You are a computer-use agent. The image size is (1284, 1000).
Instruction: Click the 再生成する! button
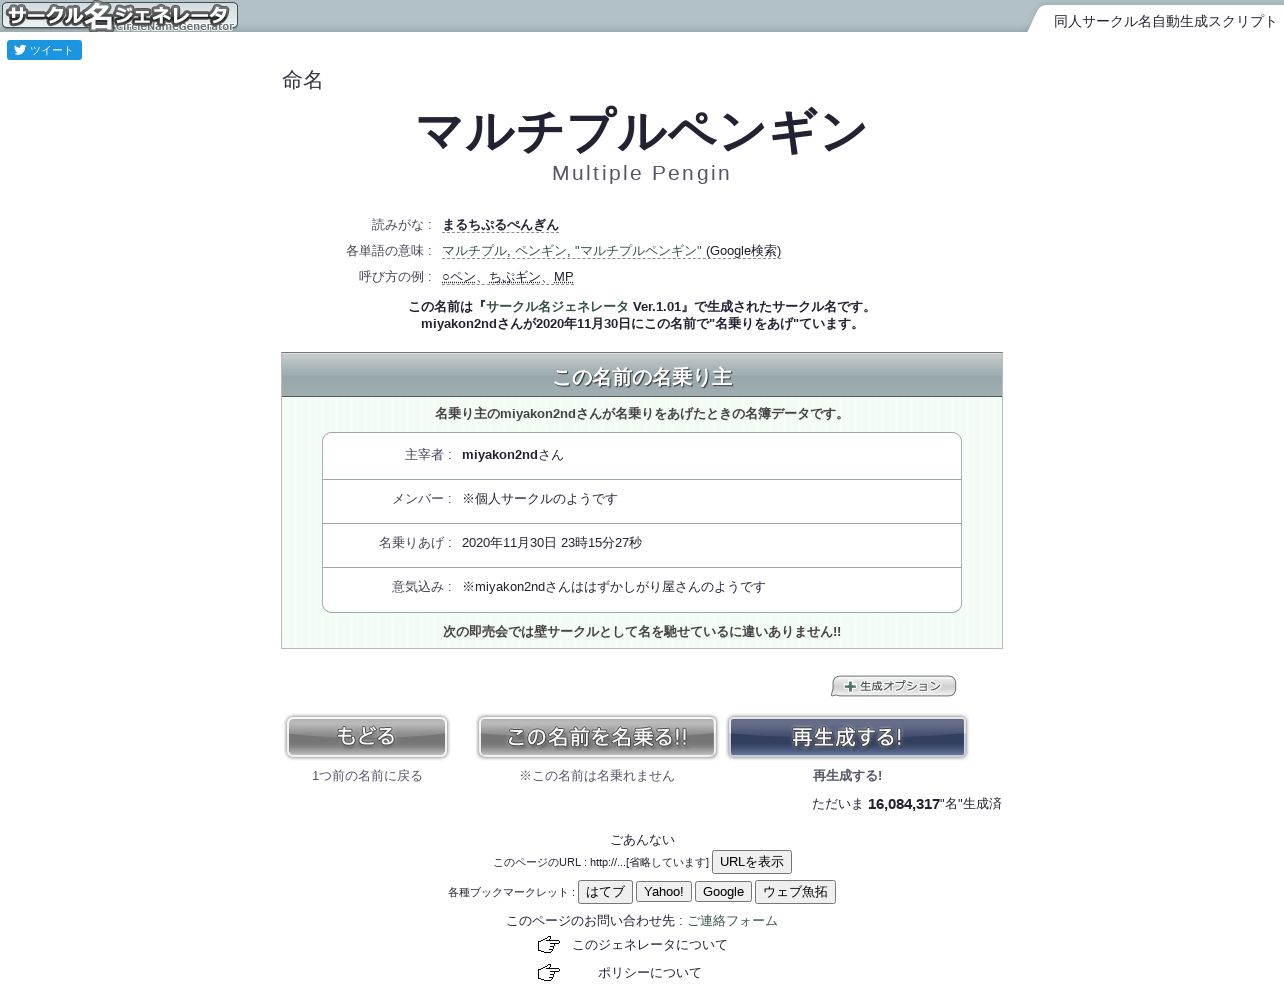[x=847, y=737]
